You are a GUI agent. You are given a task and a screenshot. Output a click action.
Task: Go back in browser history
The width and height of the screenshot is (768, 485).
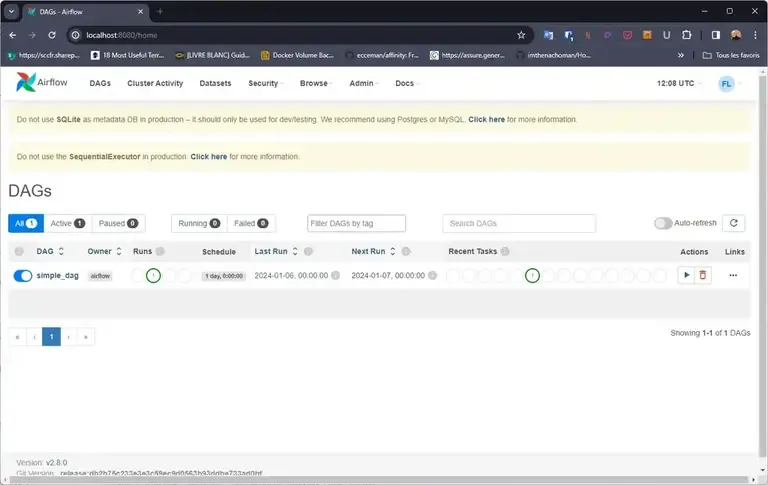tap(13, 35)
